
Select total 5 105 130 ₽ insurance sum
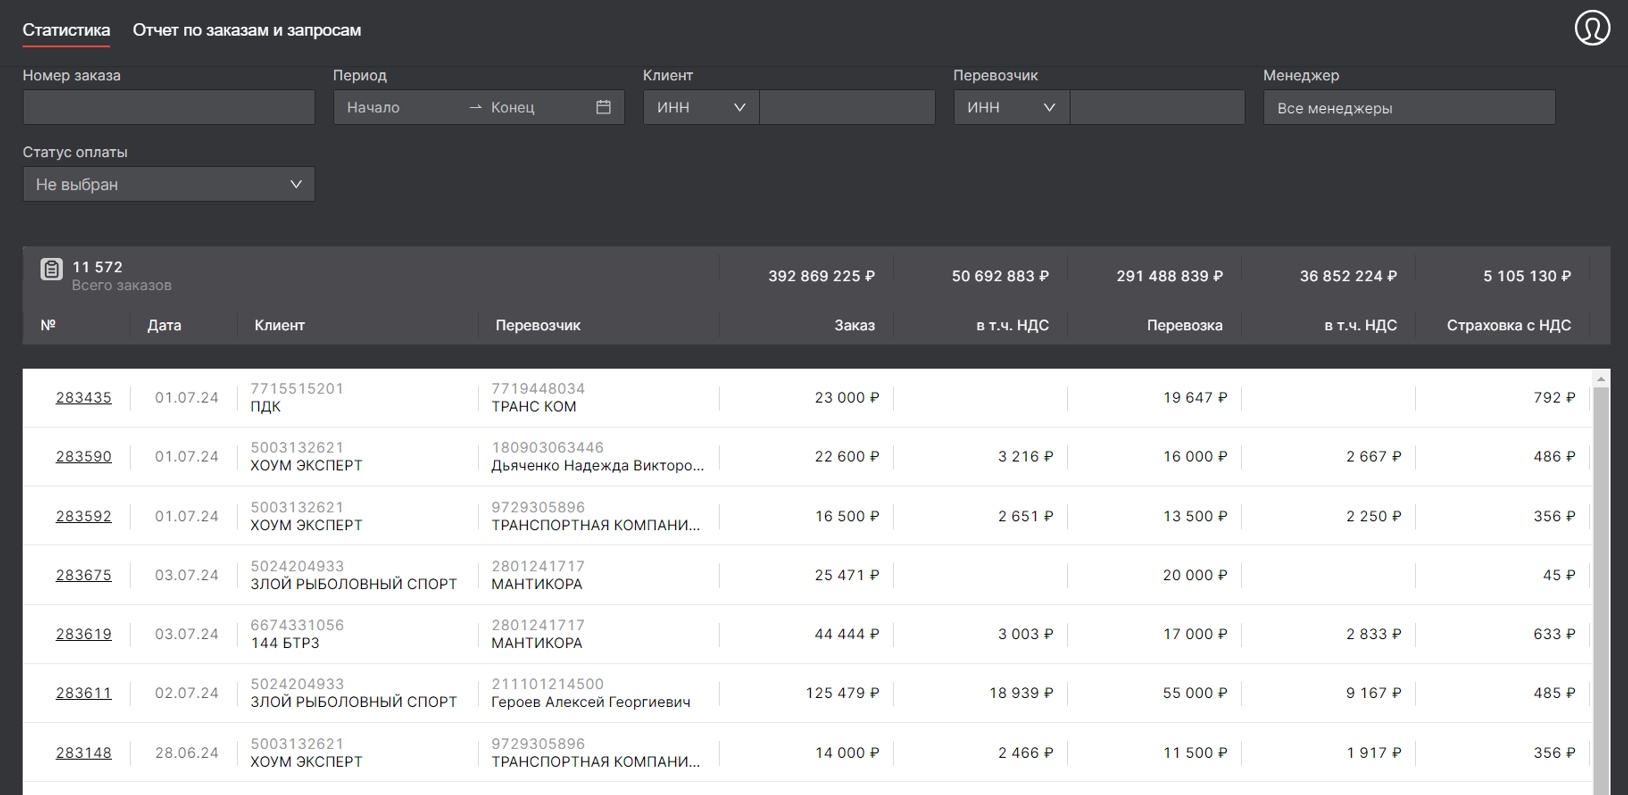[x=1527, y=276]
